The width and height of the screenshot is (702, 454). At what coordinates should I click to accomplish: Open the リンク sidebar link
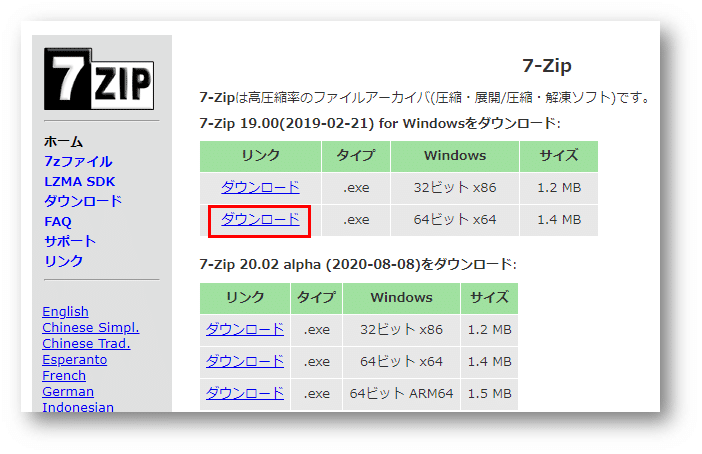click(64, 261)
